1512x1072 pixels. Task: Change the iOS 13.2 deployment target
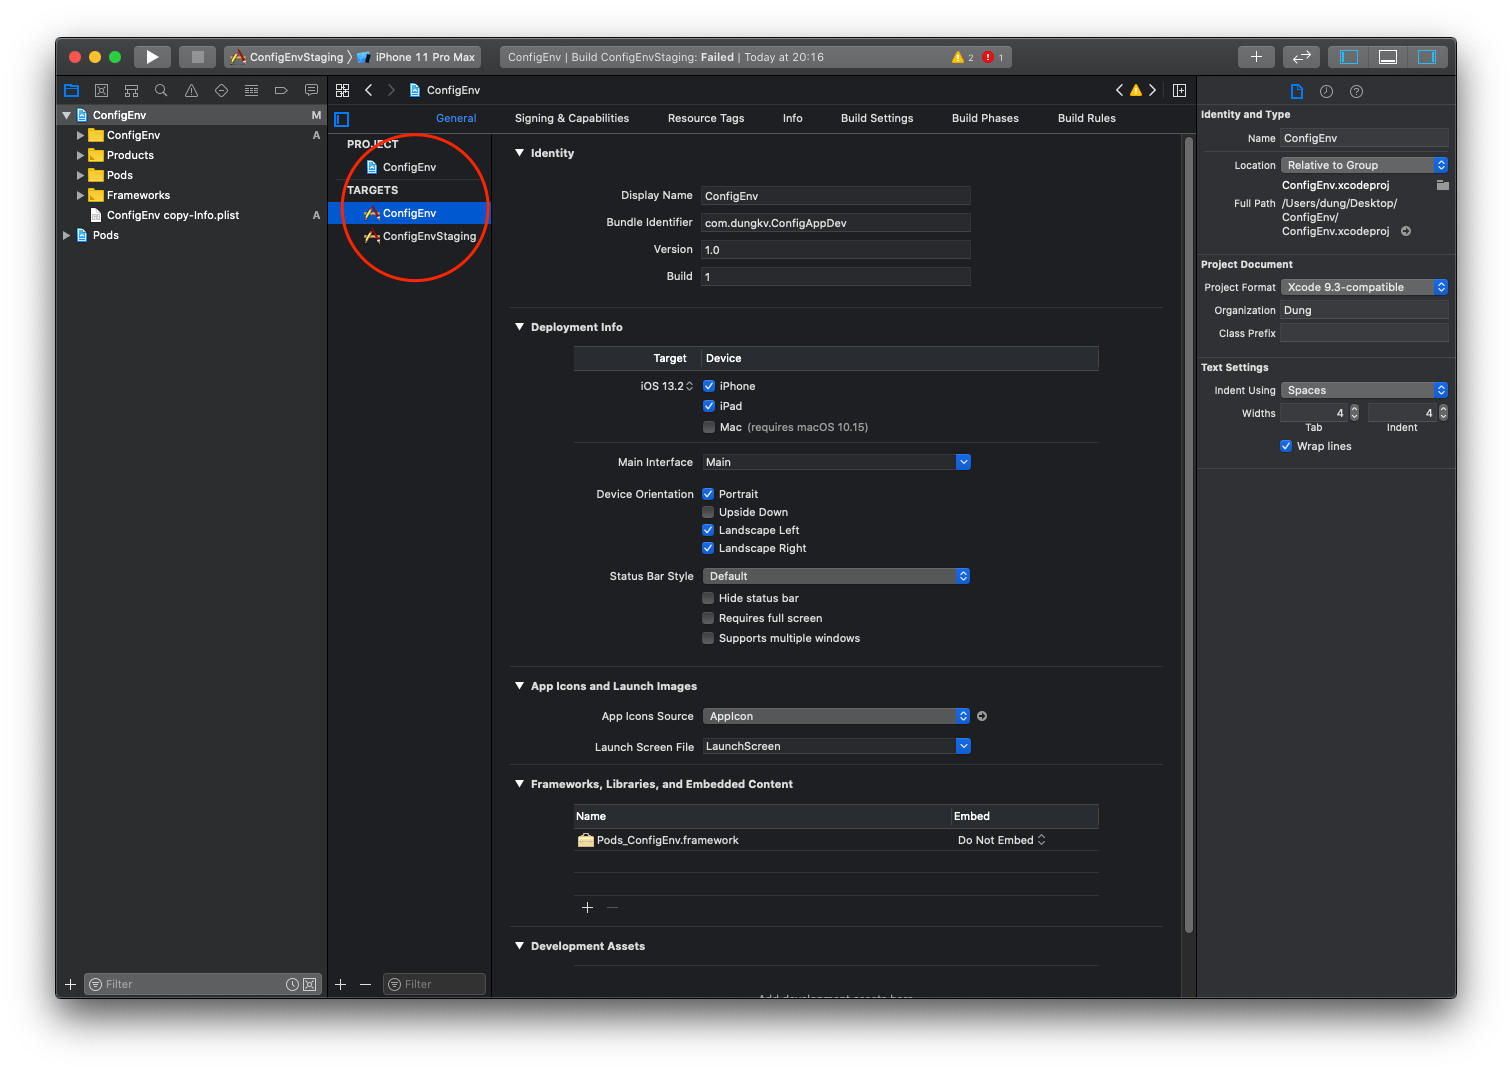(667, 386)
